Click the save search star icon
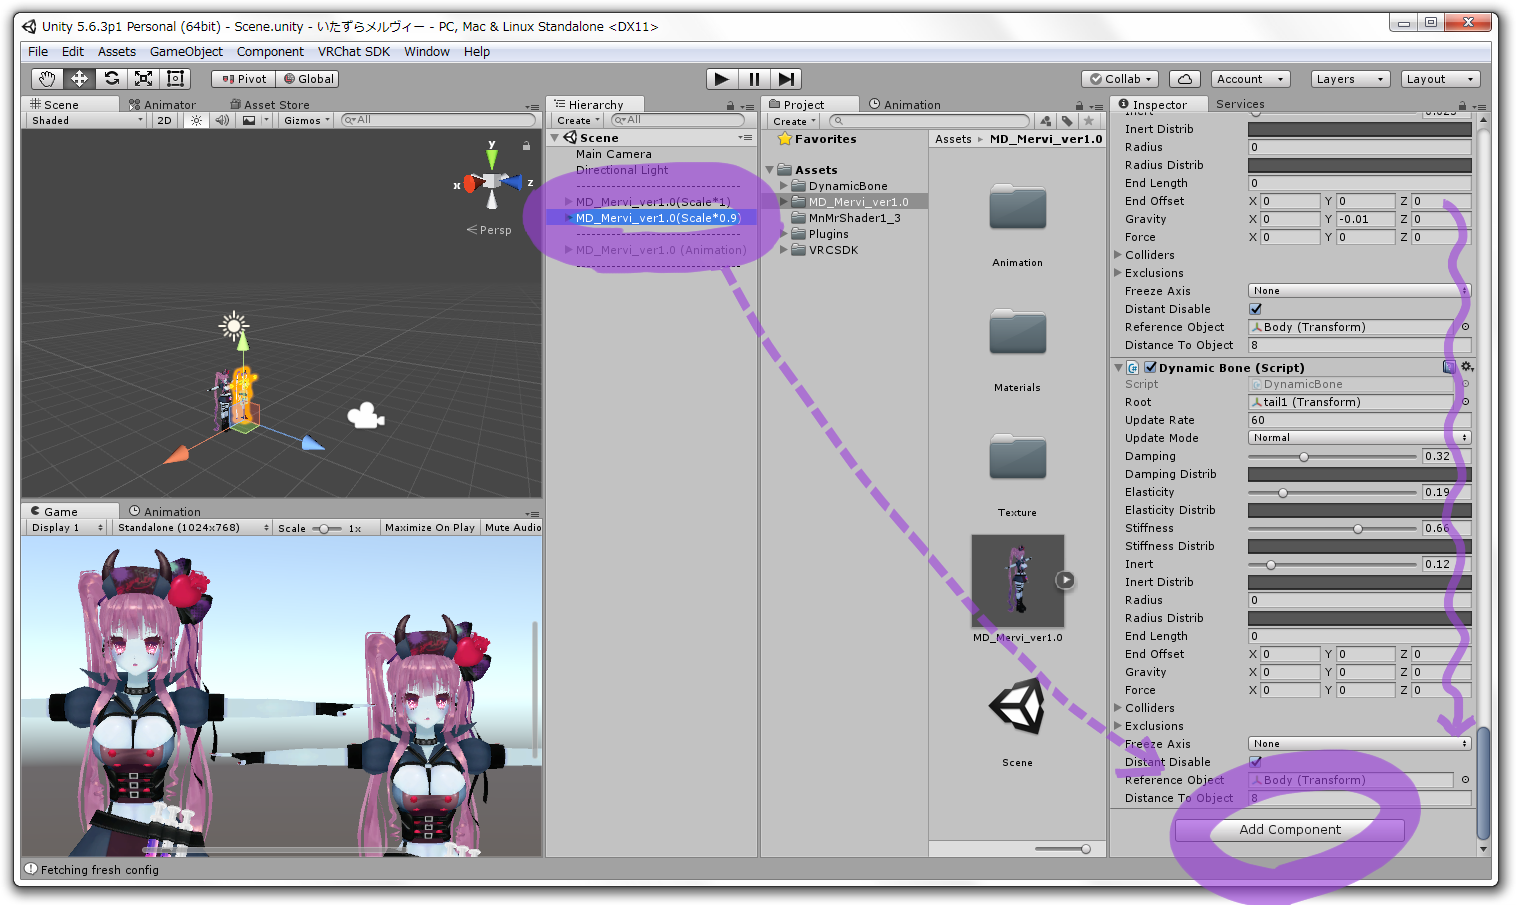The image size is (1516, 905). click(1089, 121)
